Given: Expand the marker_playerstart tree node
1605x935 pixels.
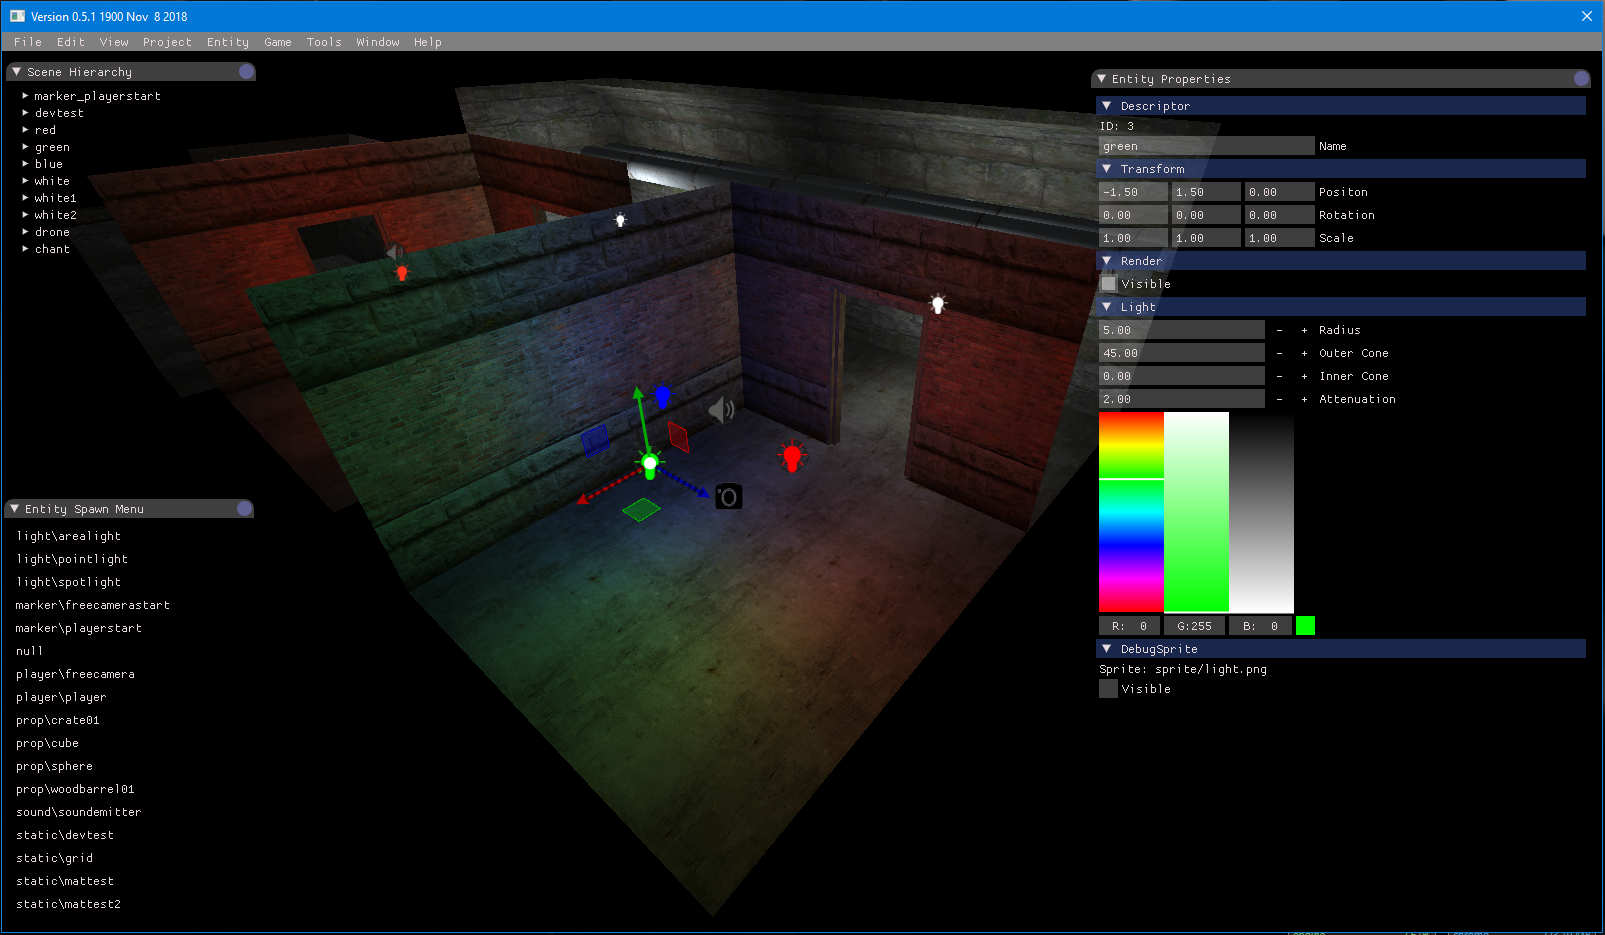Looking at the screenshot, I should click(25, 96).
